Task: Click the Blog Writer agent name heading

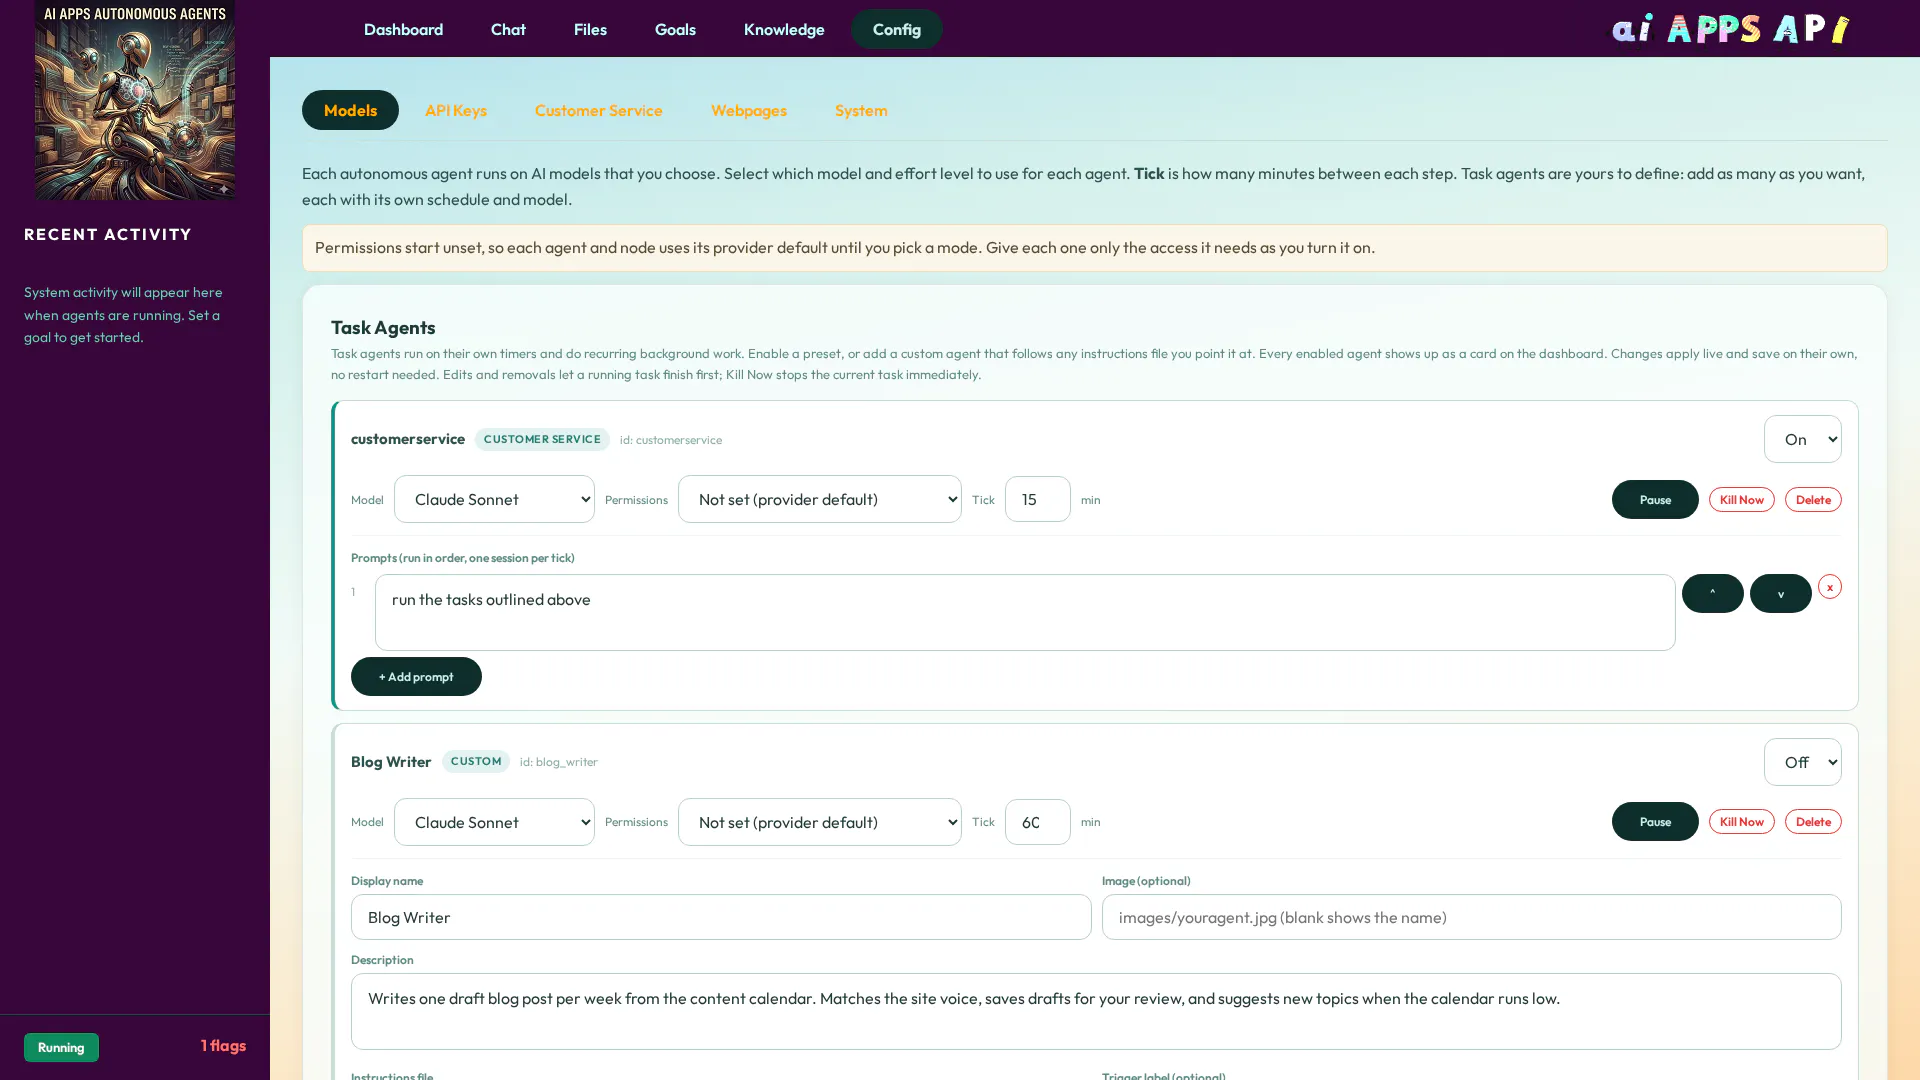Action: (391, 762)
